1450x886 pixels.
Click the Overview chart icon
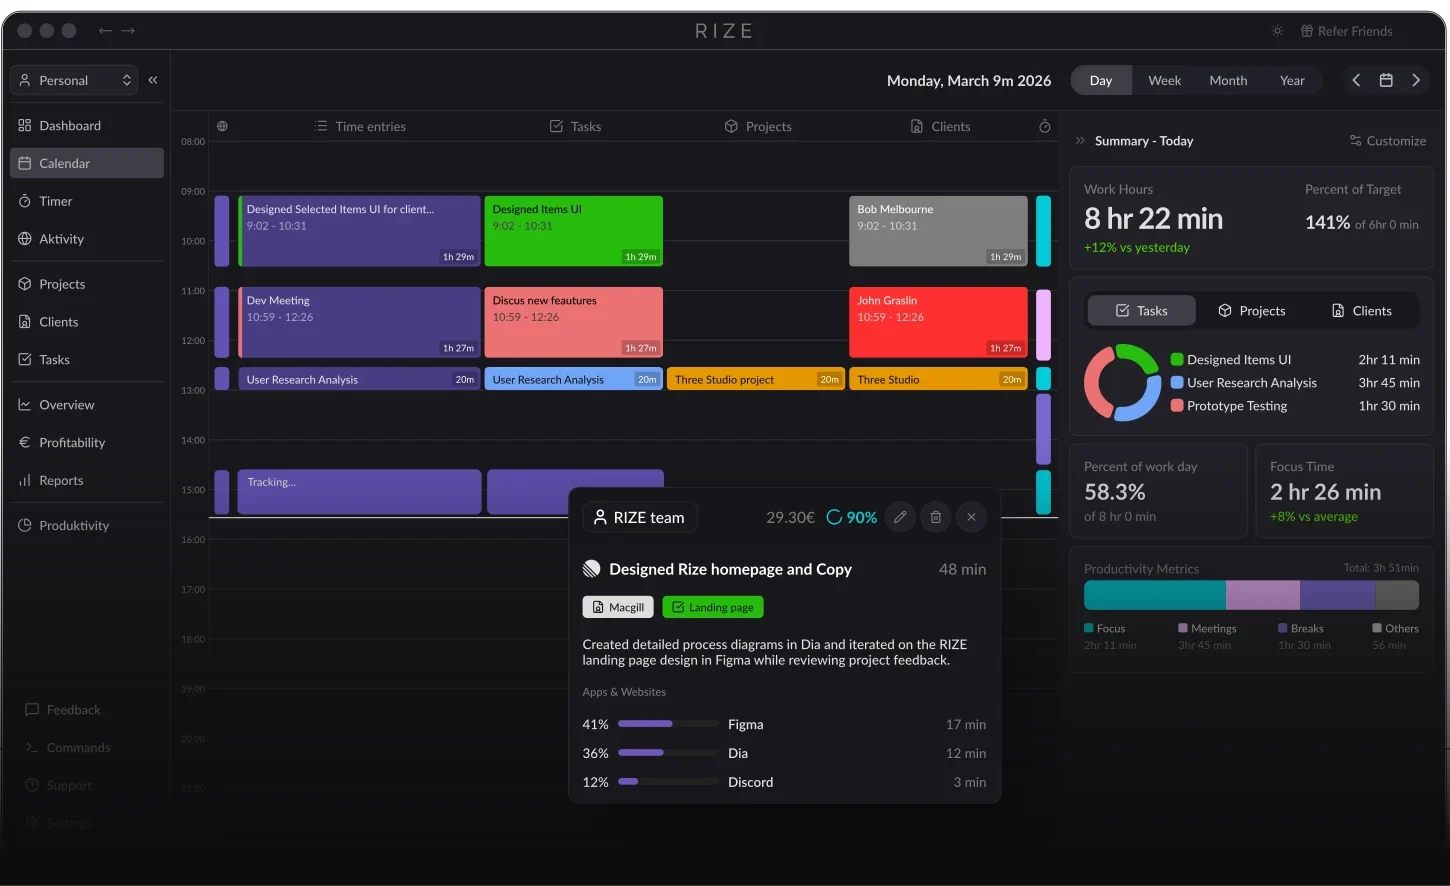[25, 405]
